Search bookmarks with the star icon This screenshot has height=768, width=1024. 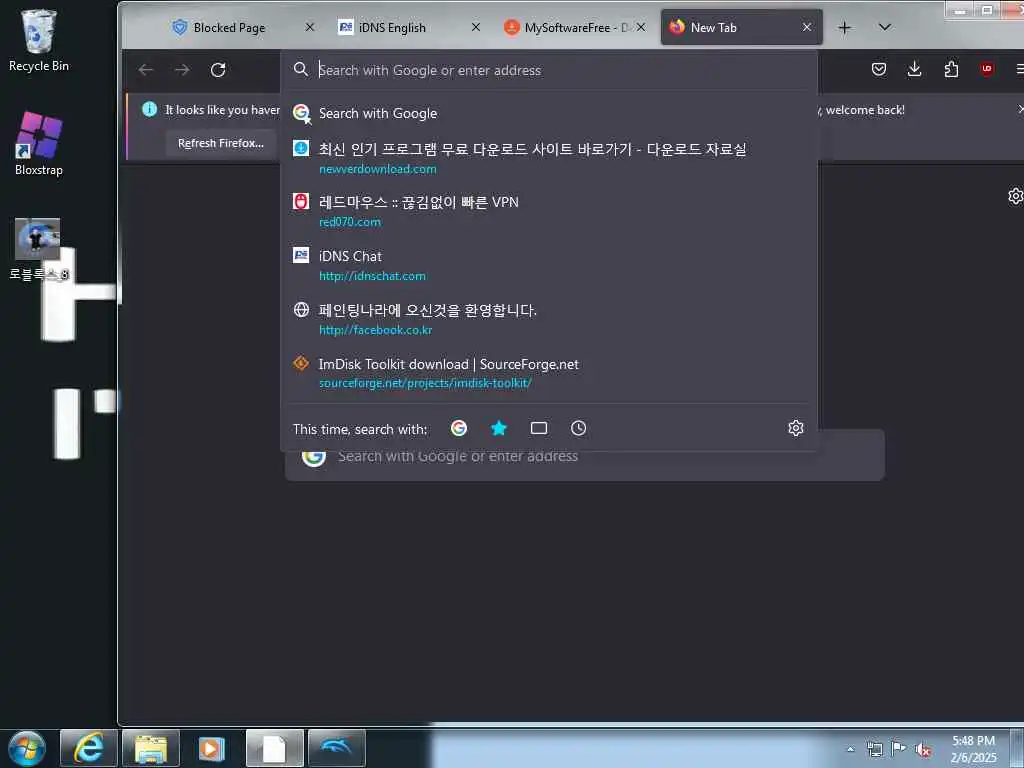click(x=499, y=428)
